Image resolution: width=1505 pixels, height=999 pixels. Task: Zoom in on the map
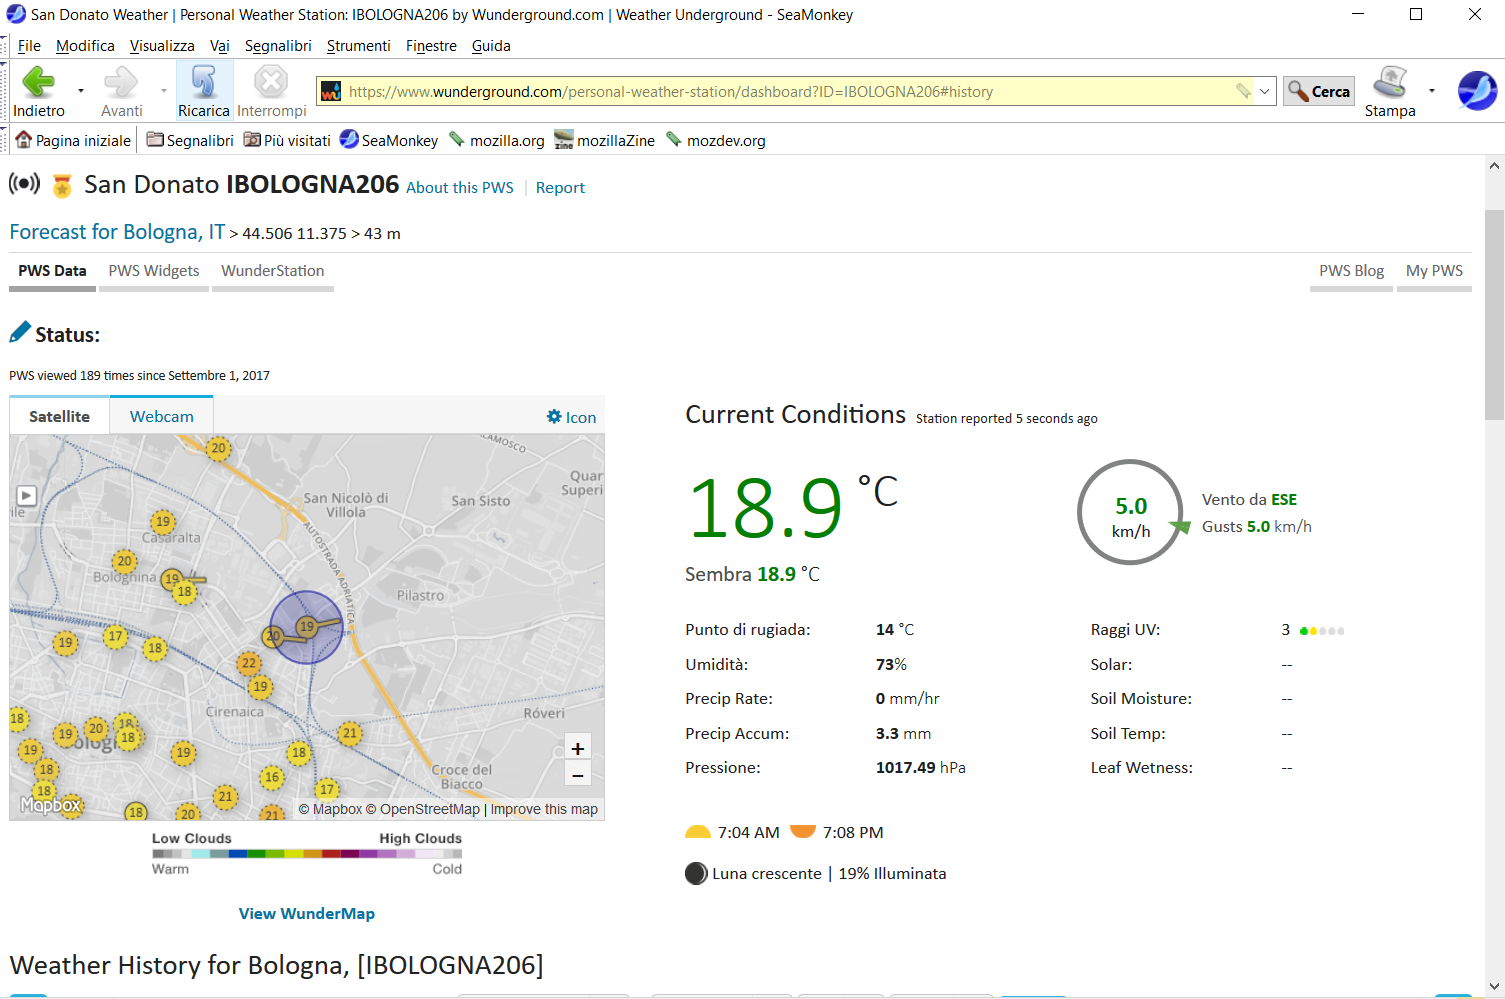pos(577,748)
